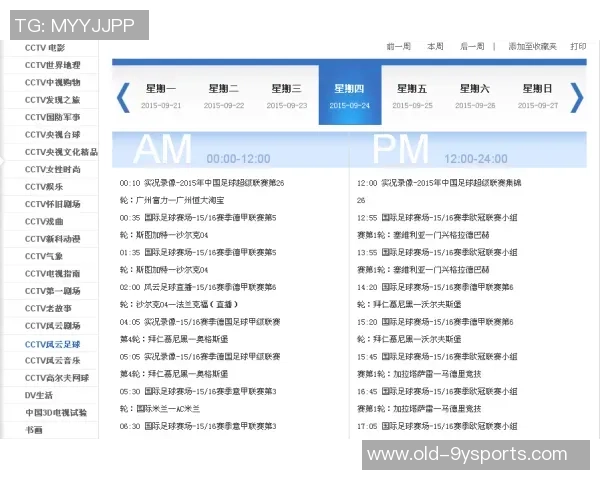Click 添加至收藏夹 to bookmark the page
The width and height of the screenshot is (600, 480).
[533, 46]
